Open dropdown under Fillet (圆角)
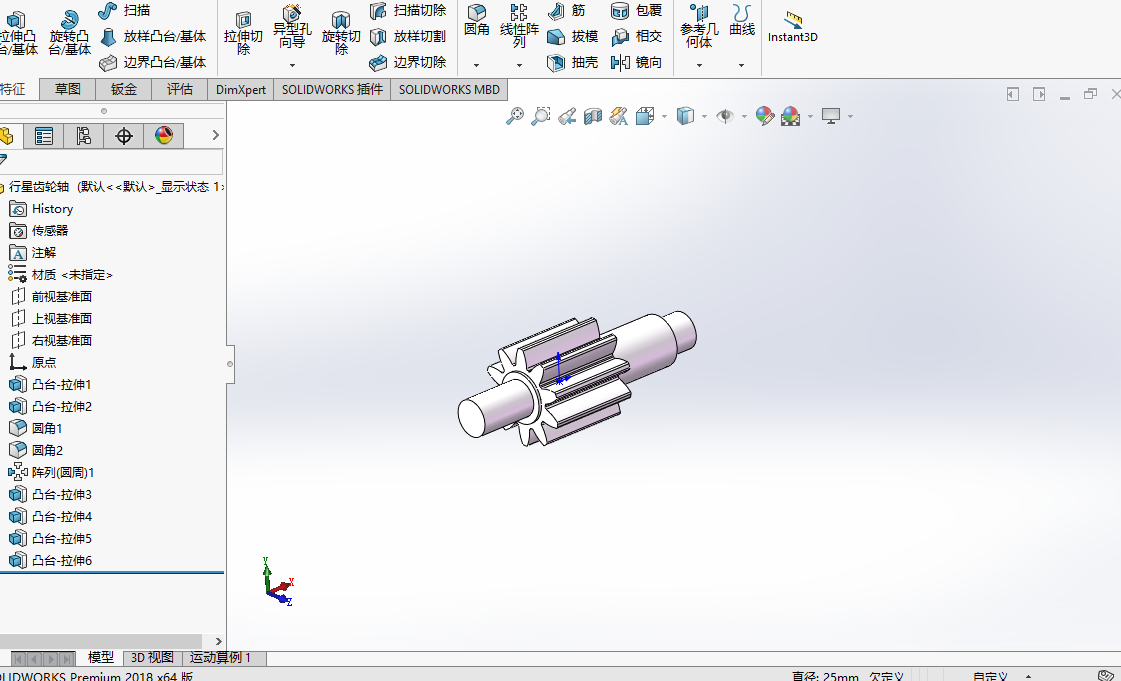 coord(476,65)
